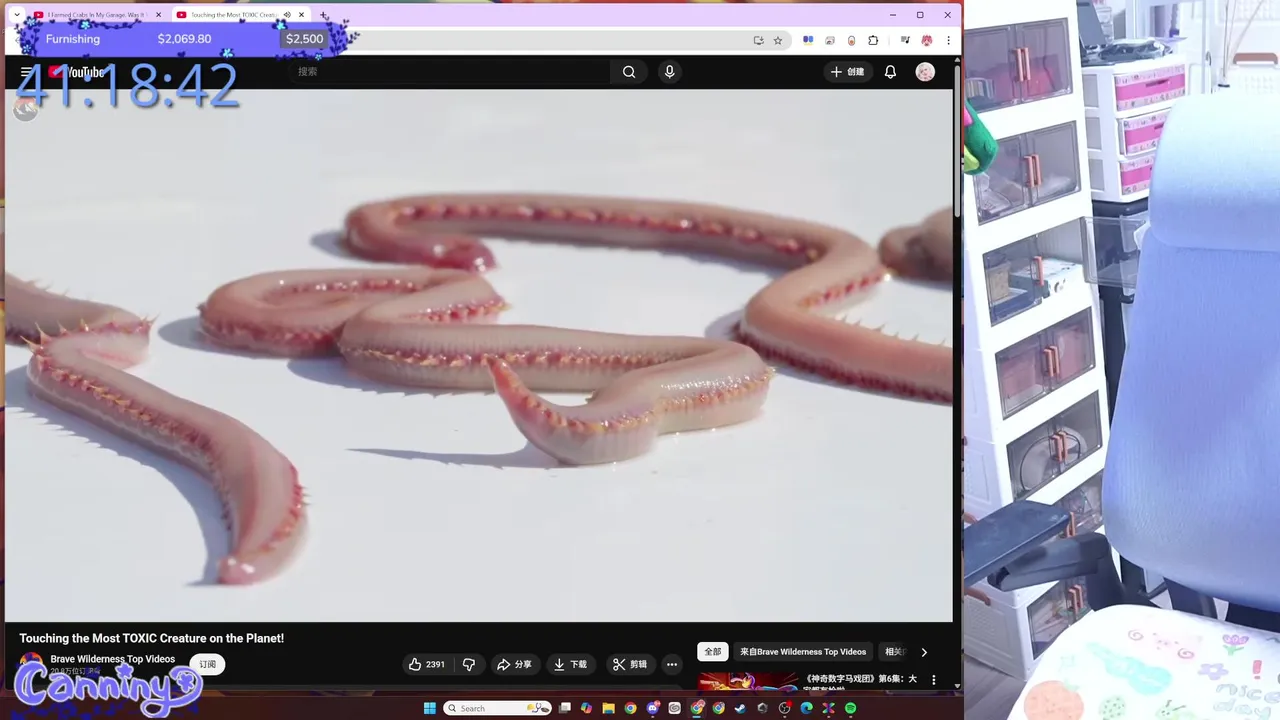Start voice search with the microphone icon
Image resolution: width=1280 pixels, height=720 pixels.
click(670, 72)
